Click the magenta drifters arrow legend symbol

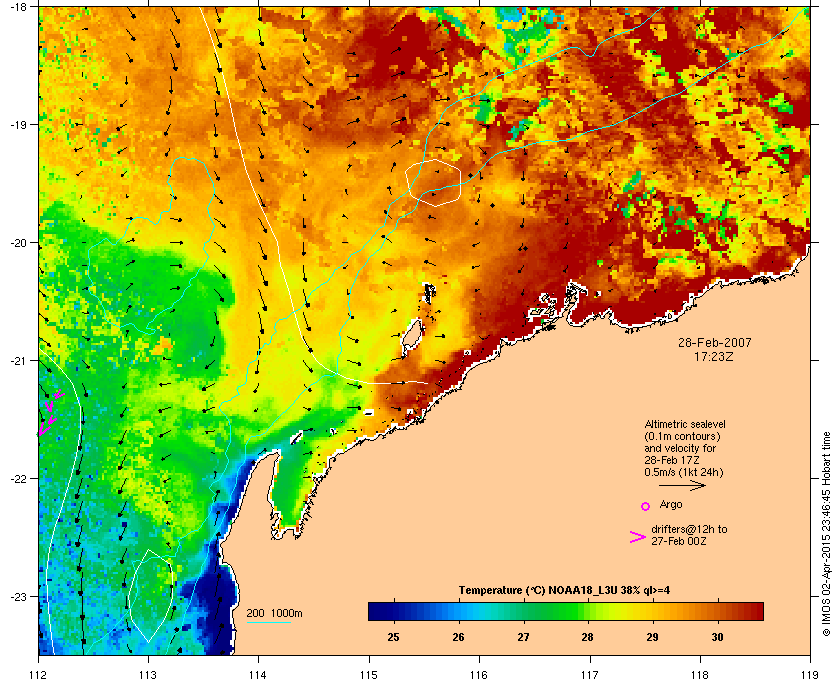(x=638, y=537)
